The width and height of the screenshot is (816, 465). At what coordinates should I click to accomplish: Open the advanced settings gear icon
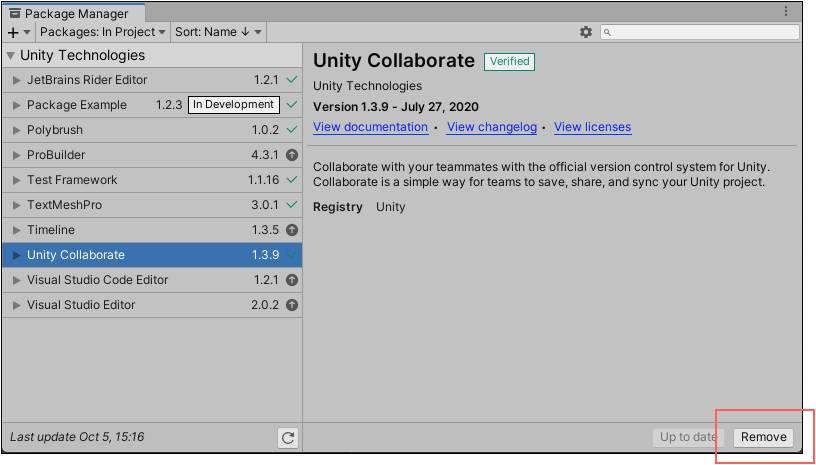click(586, 32)
